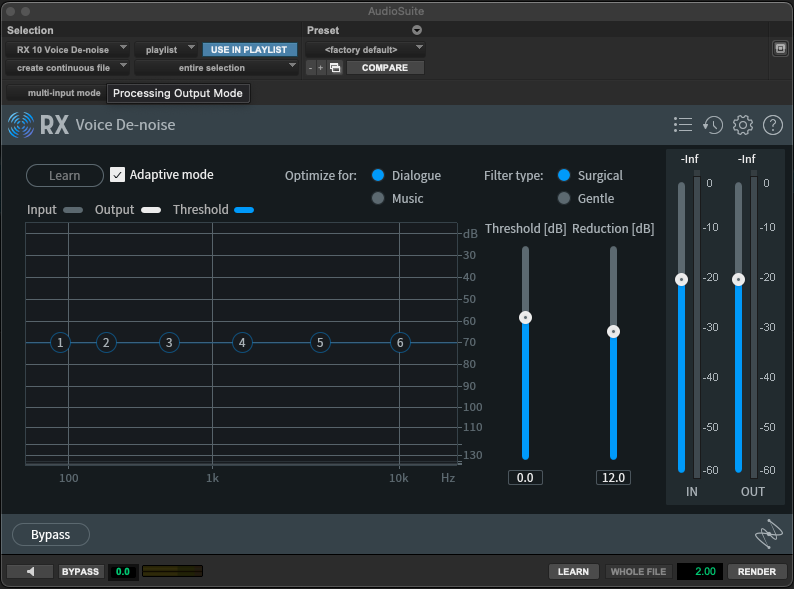Viewport: 794px width, 589px height.
Task: Click the COMPARE button
Action: pos(385,67)
